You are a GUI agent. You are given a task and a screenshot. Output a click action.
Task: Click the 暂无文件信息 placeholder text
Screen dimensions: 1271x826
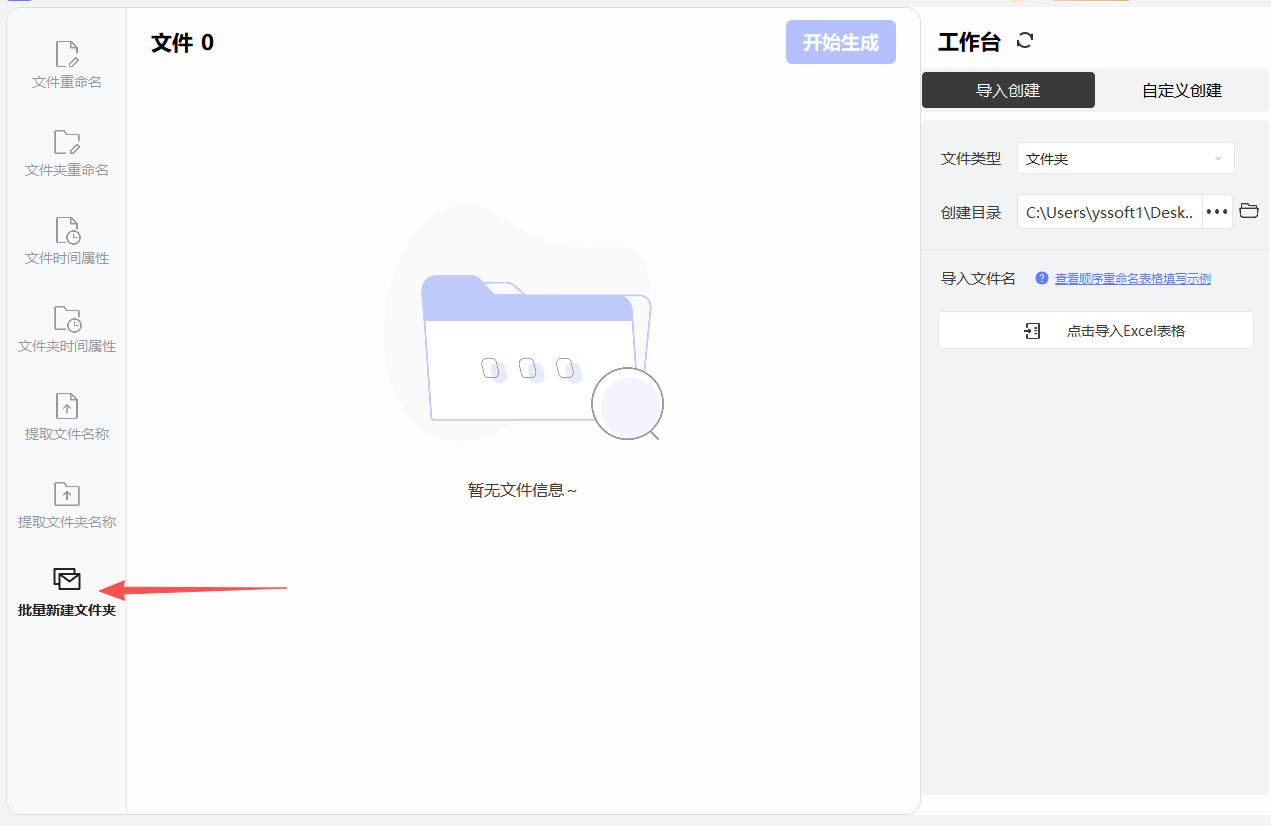click(523, 490)
